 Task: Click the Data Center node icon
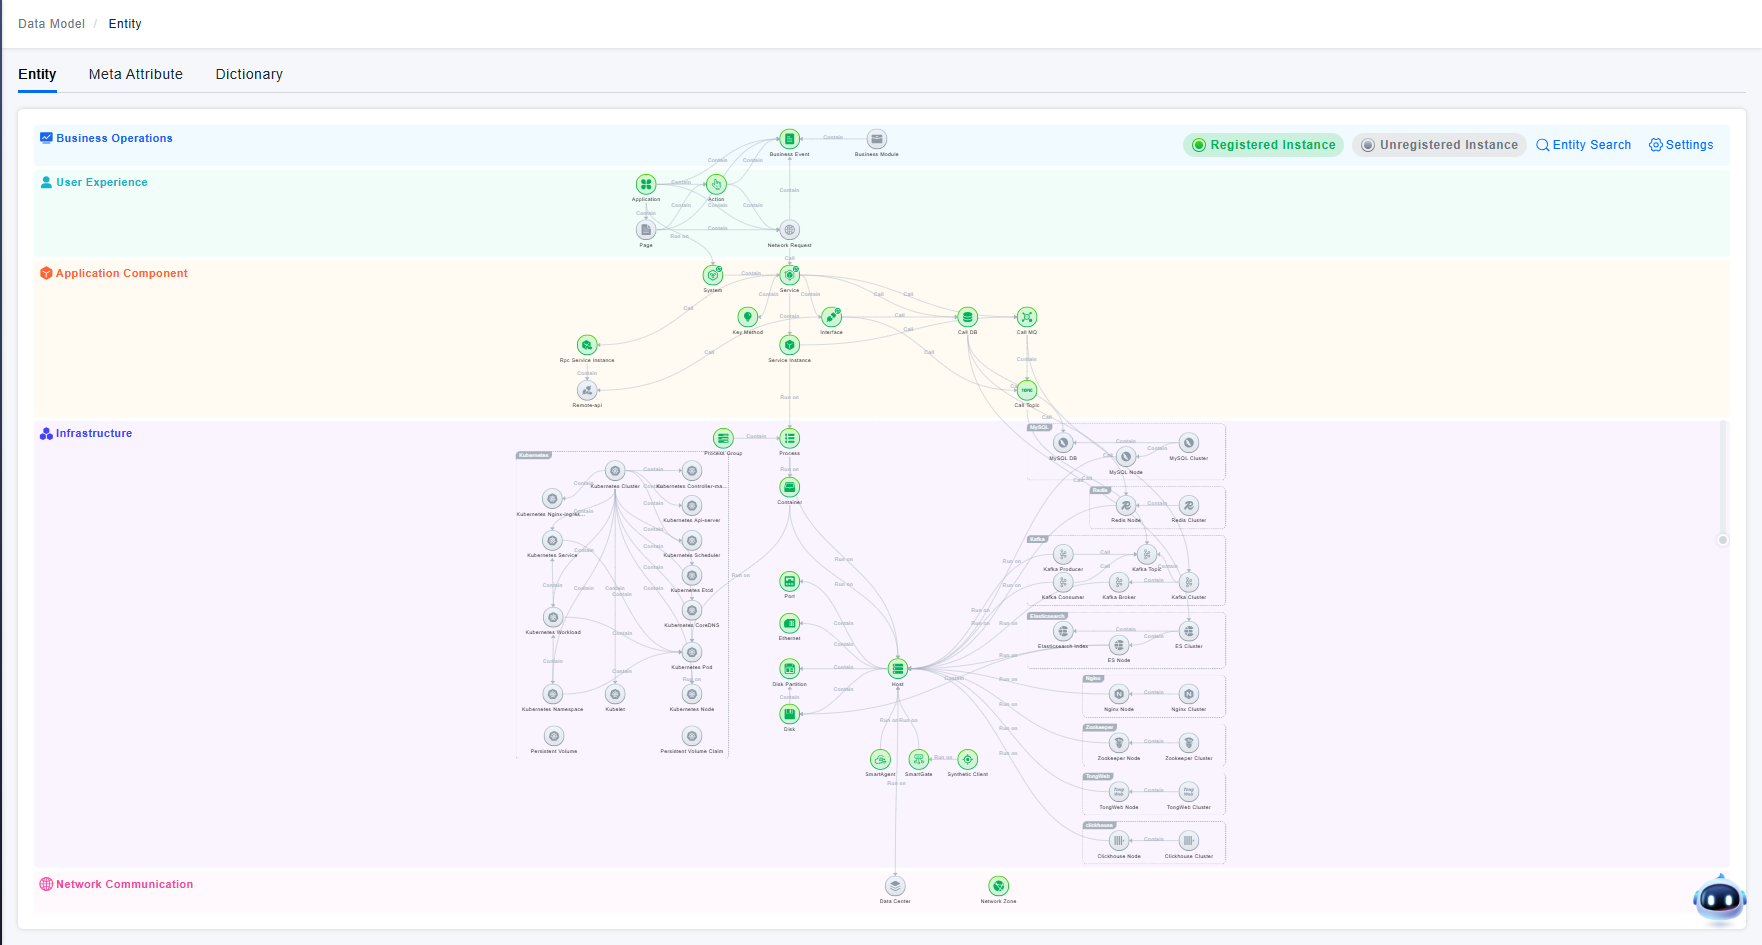(x=895, y=886)
